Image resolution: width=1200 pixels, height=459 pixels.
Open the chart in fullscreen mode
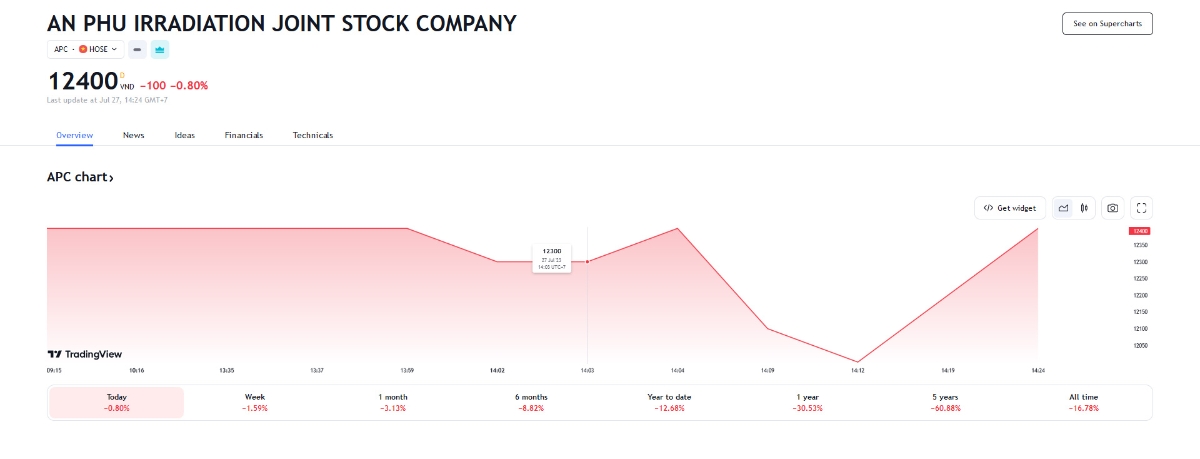click(1142, 208)
